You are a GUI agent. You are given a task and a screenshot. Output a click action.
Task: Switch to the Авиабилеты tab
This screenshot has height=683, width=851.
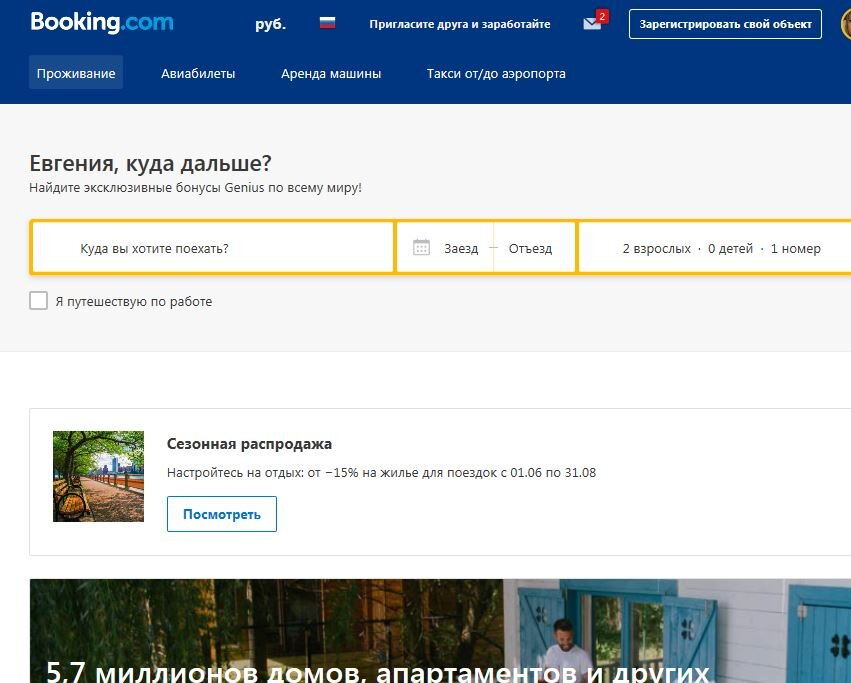pyautogui.click(x=198, y=73)
